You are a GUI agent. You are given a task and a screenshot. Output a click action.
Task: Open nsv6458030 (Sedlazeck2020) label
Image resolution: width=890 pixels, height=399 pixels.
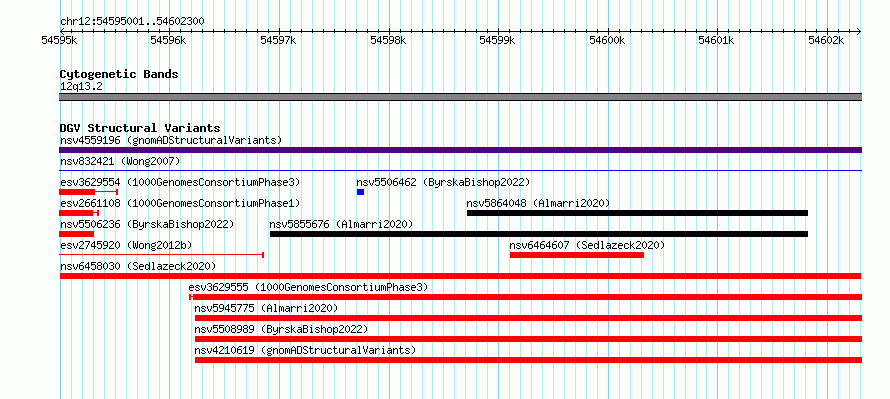pyautogui.click(x=138, y=266)
